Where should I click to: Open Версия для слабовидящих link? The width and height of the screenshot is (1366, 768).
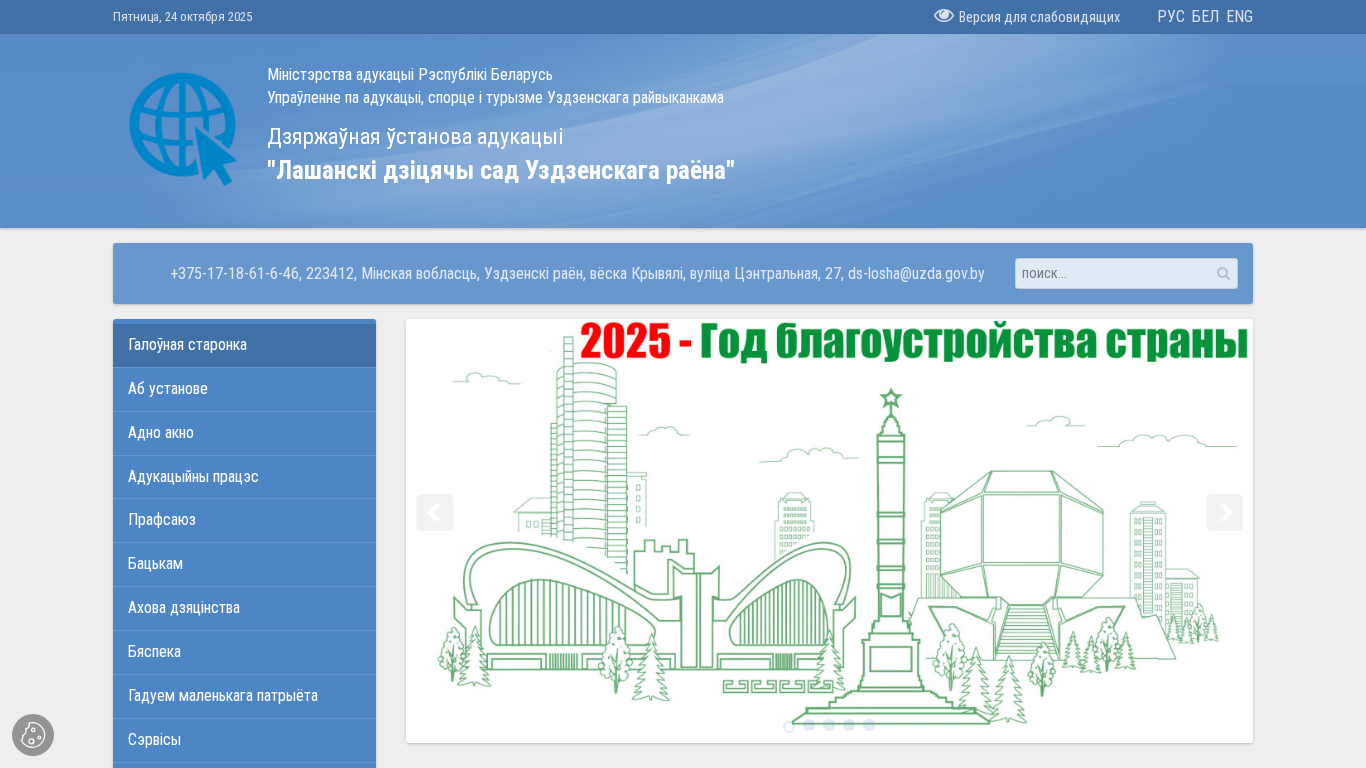click(1038, 17)
